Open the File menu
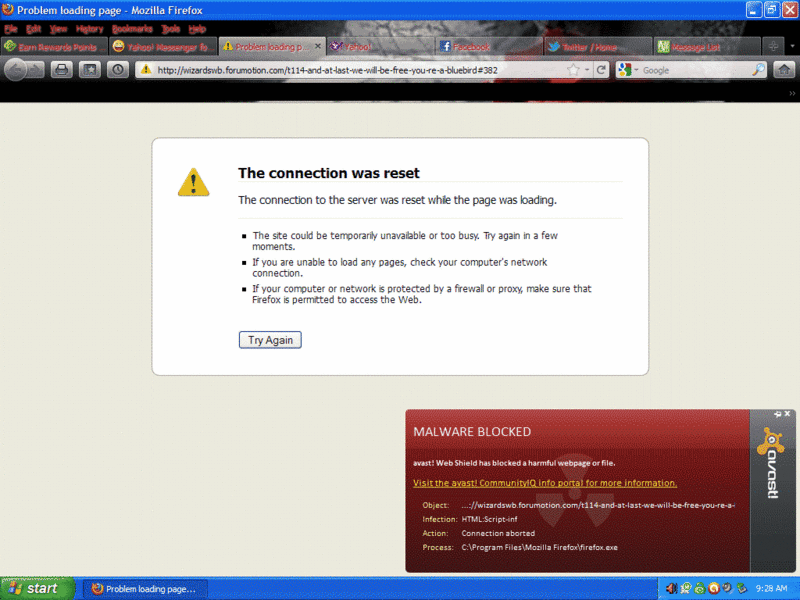Image resolution: width=800 pixels, height=600 pixels. click(11, 29)
